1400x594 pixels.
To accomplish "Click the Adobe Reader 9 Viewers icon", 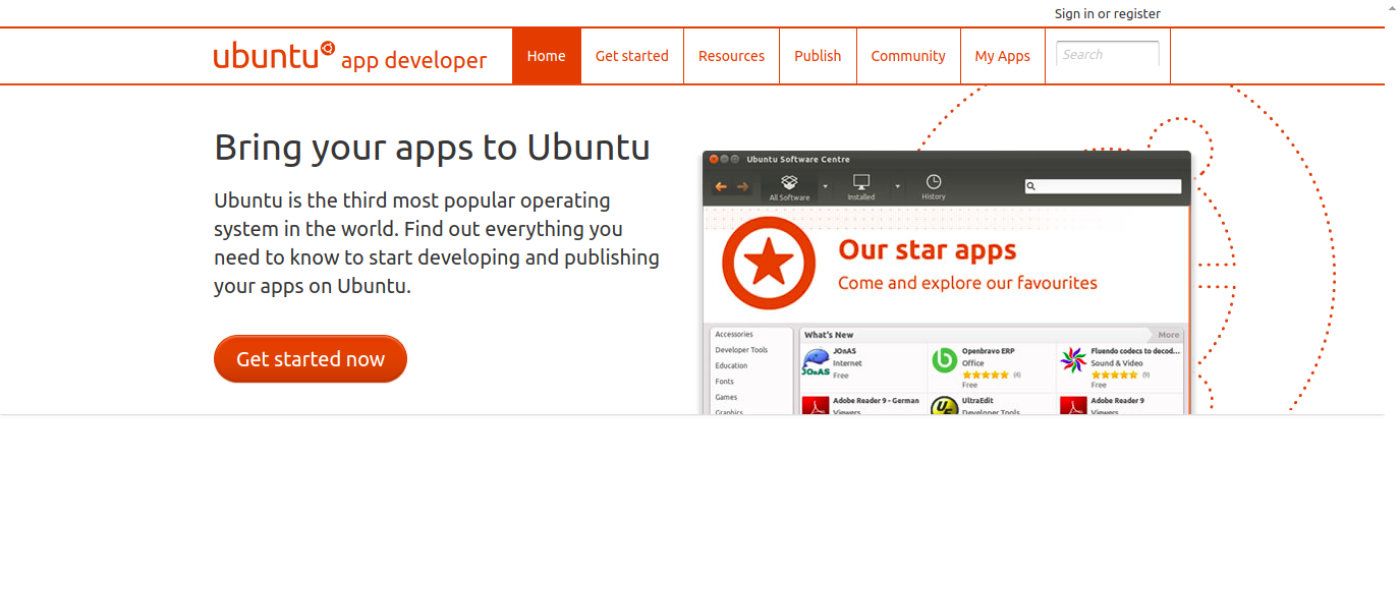I will click(1076, 404).
